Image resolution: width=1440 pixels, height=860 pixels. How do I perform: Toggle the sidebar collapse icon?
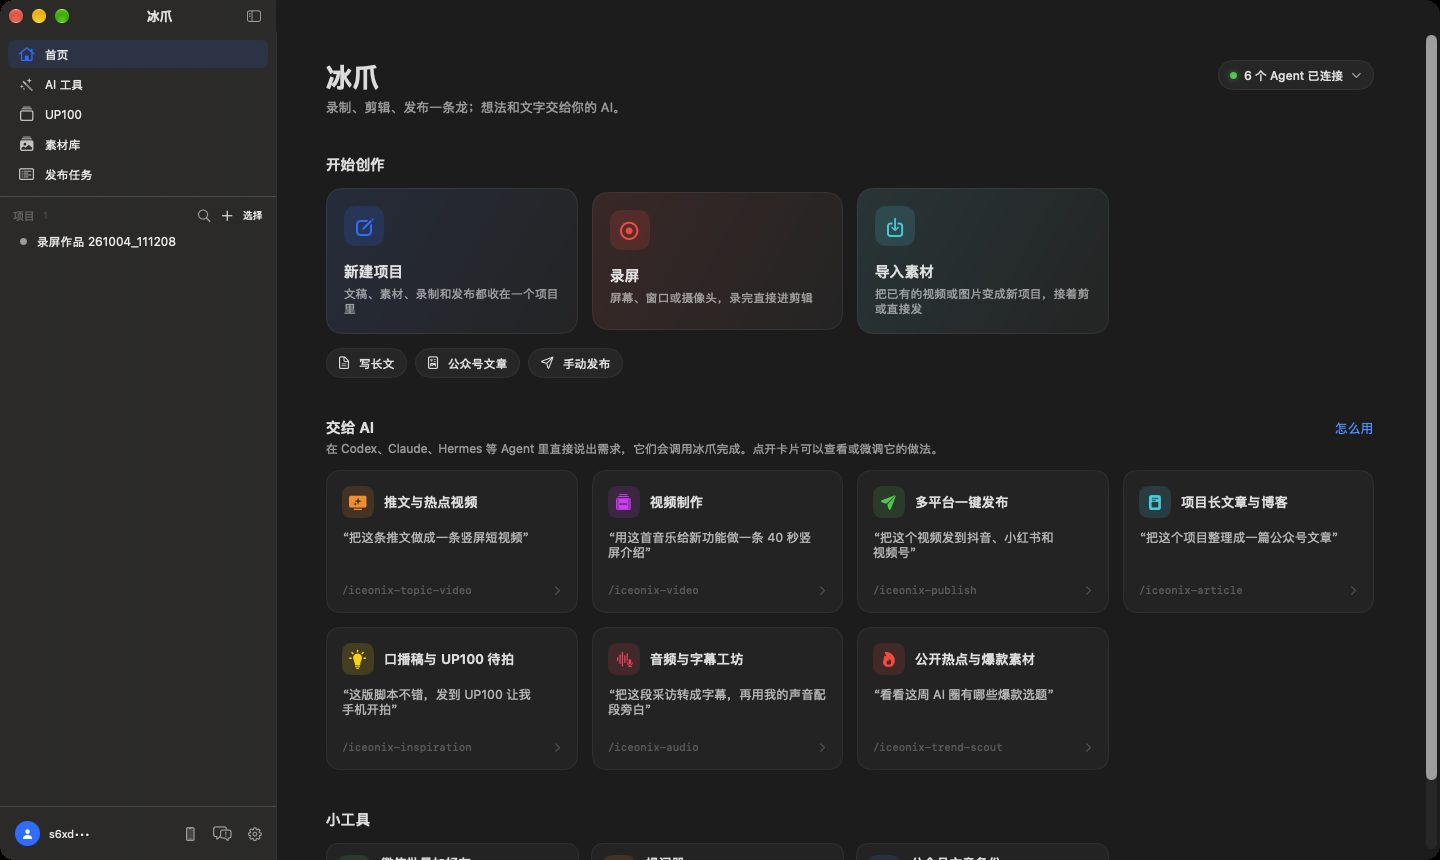254,16
